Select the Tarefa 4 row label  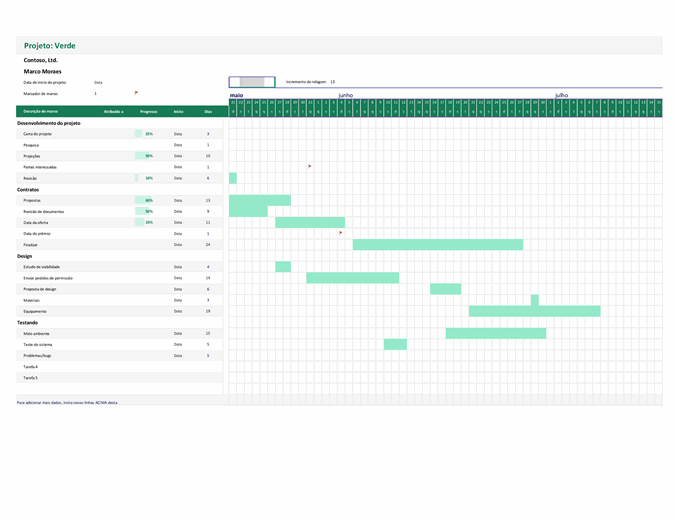(31, 367)
